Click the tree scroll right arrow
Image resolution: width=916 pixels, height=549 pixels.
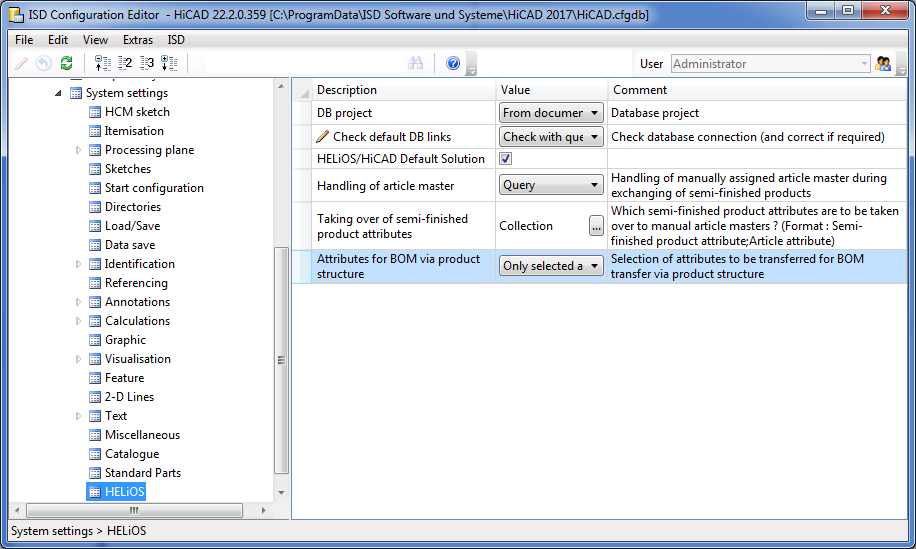[263, 510]
